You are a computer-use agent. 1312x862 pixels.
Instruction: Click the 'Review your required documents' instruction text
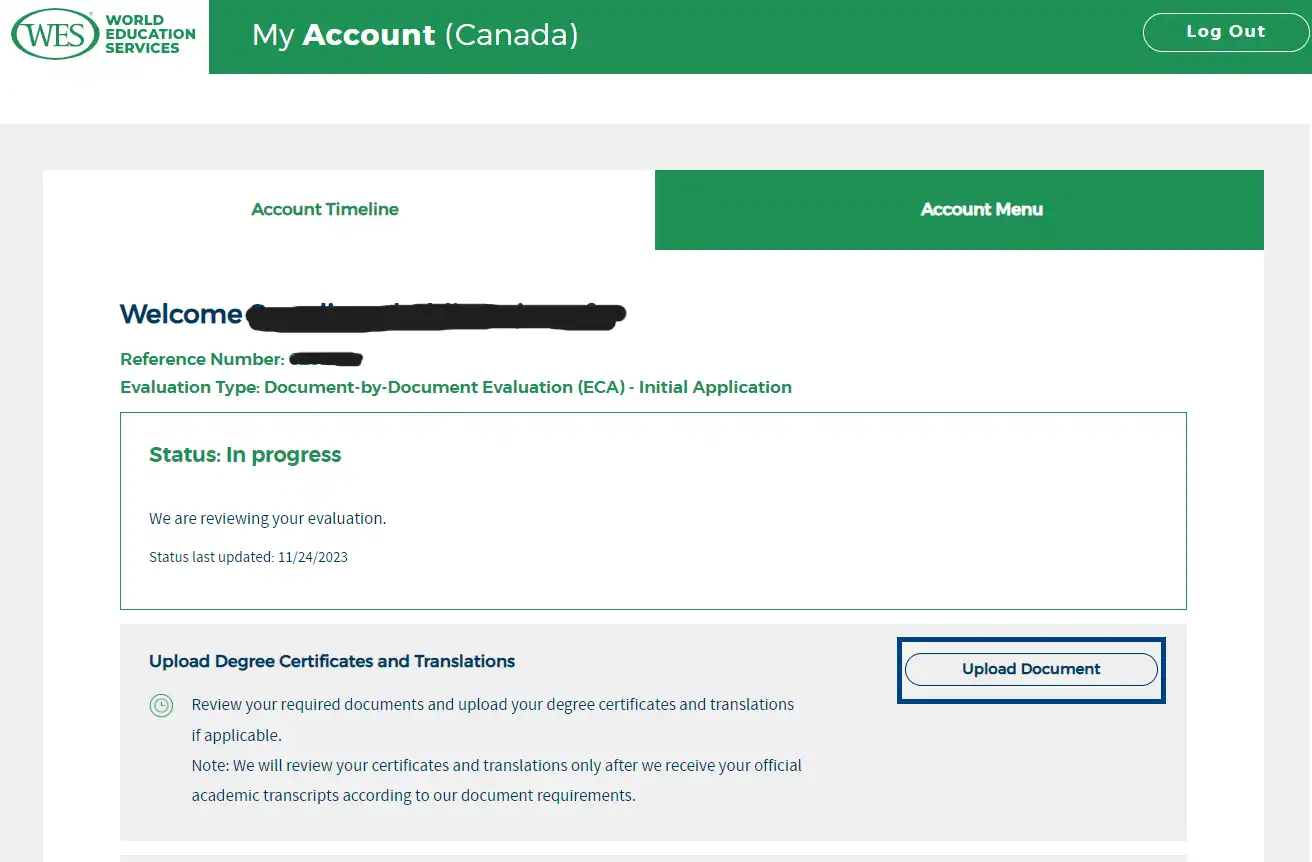click(x=492, y=720)
